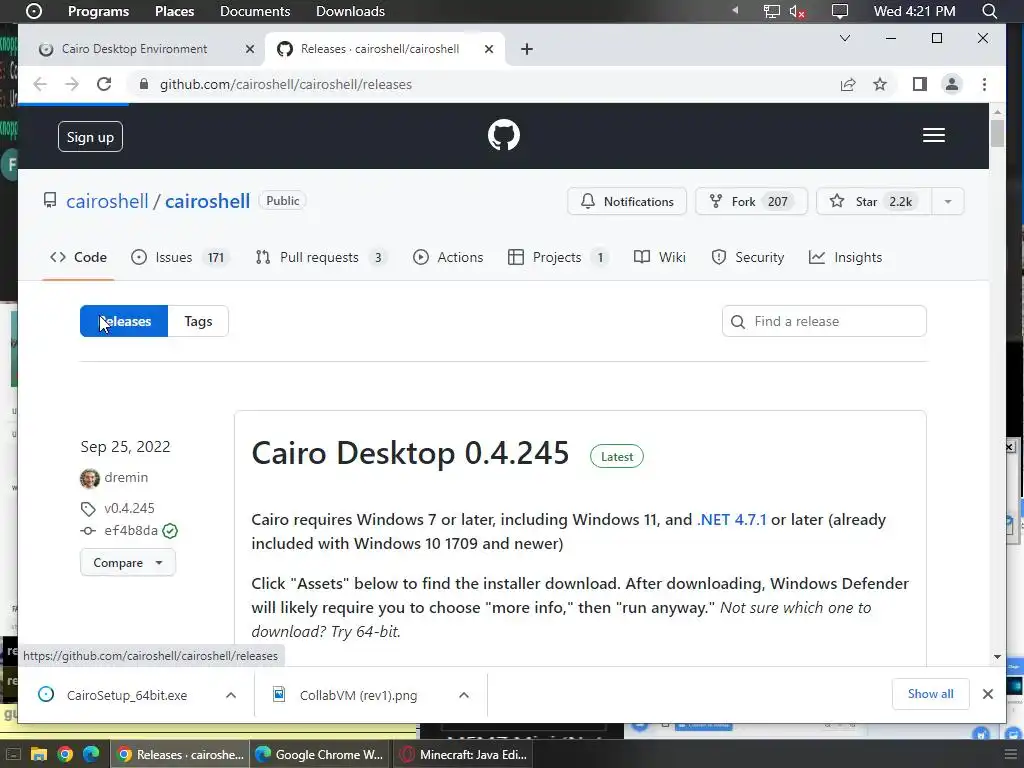View site security lock icon
Image resolution: width=1024 pixels, height=768 pixels.
coord(144,84)
